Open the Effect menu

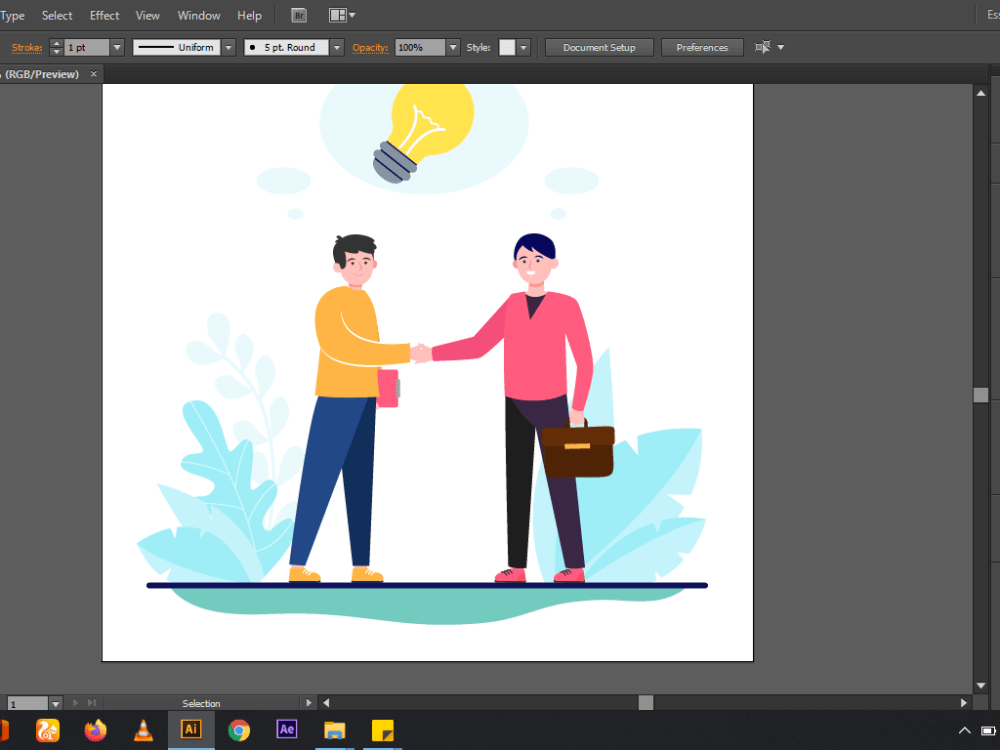pyautogui.click(x=104, y=15)
